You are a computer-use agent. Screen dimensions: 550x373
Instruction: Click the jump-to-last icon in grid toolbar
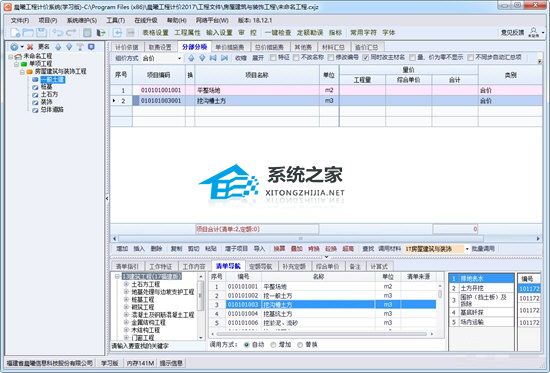[x=224, y=58]
